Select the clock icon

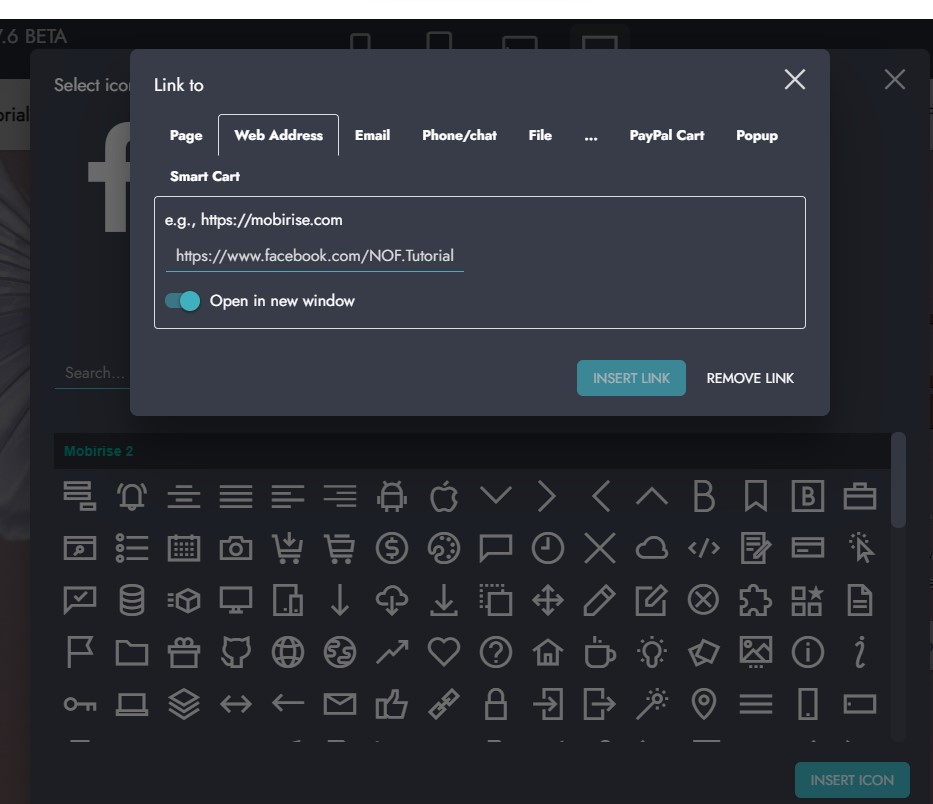[x=547, y=548]
